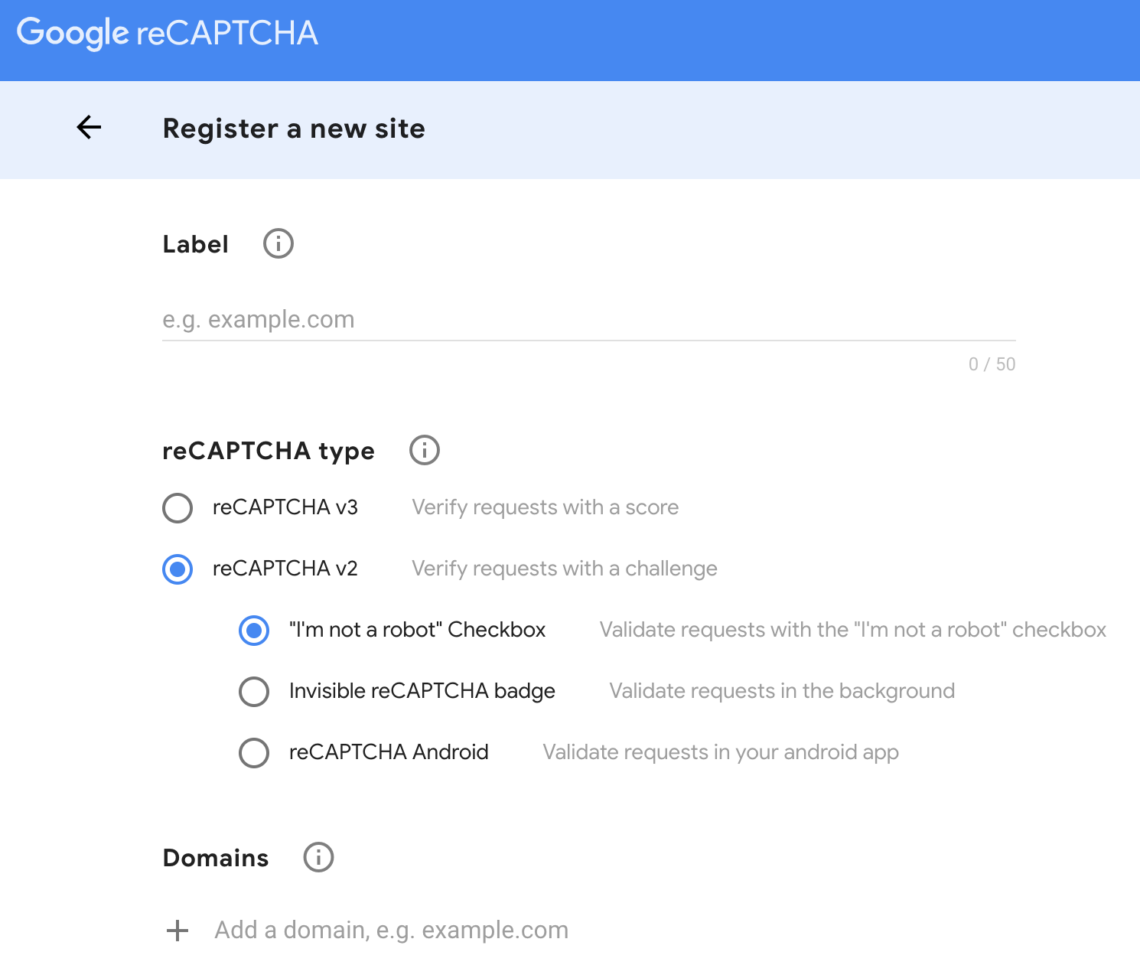Choose the "I'm not a robot" Checkbox option
1140x978 pixels.
[253, 630]
